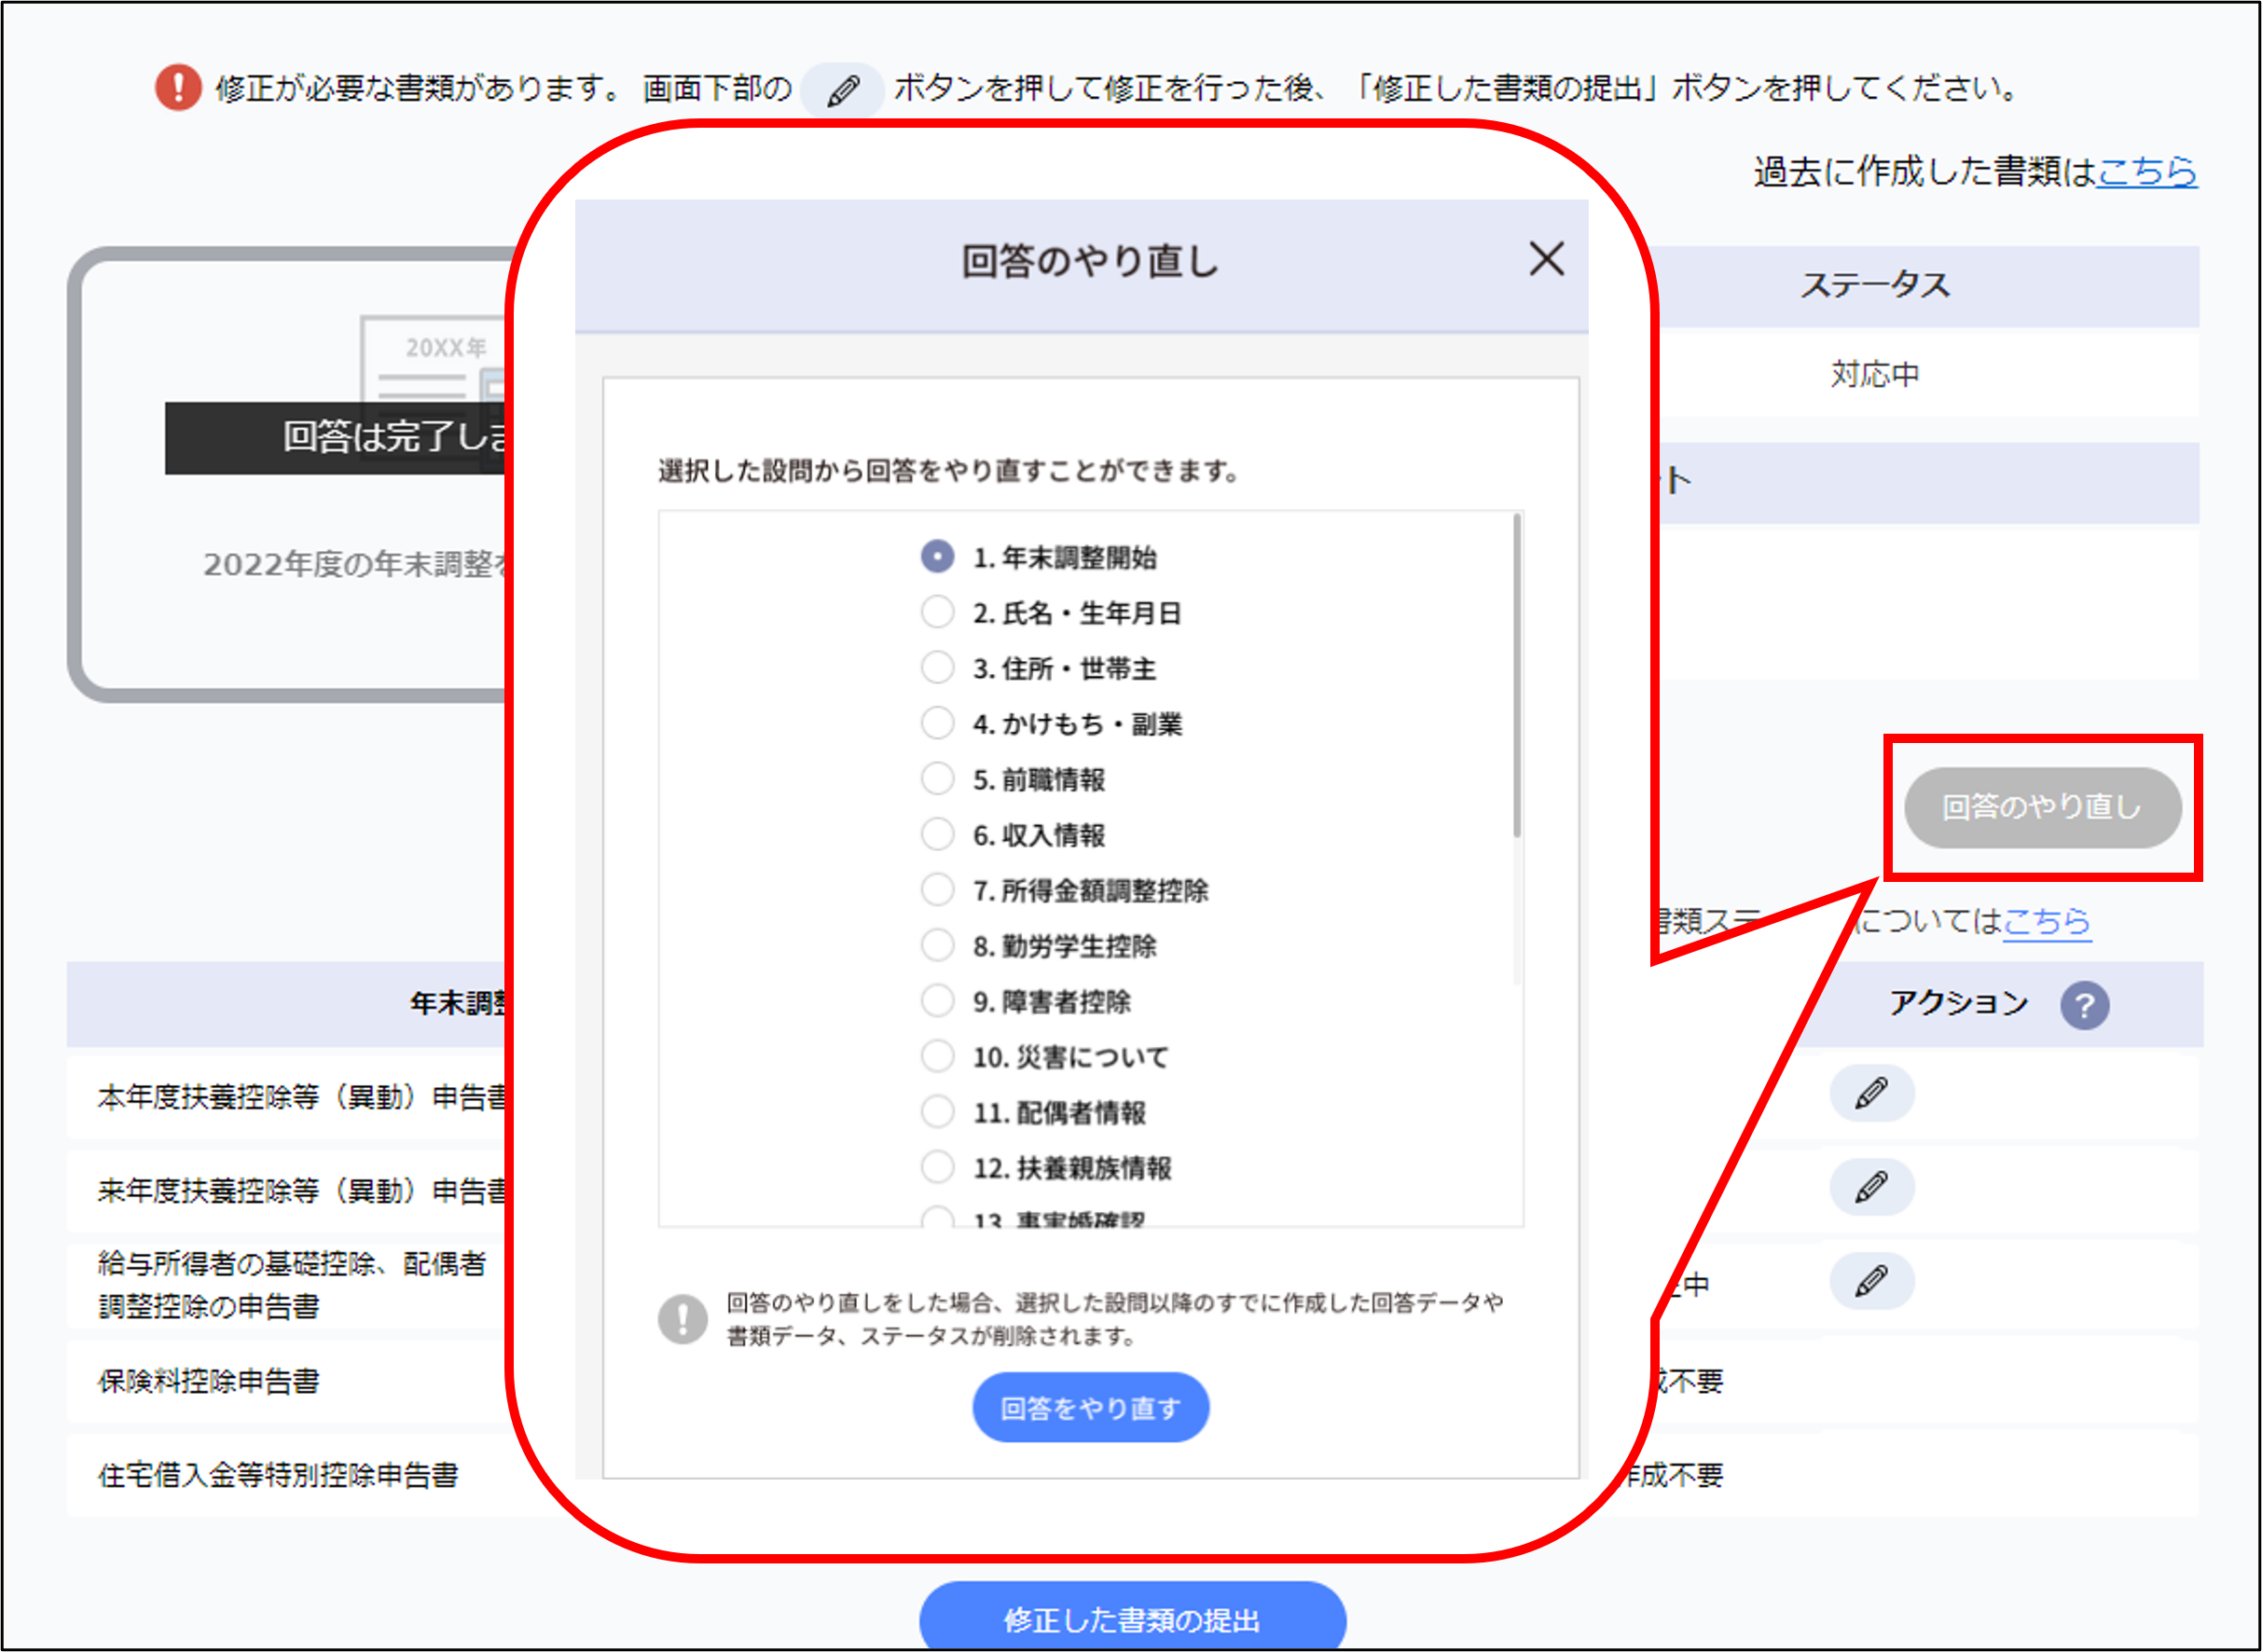
Task: Click pencil icon for 給与所得者の基礎控除 row
Action: click(1871, 1281)
